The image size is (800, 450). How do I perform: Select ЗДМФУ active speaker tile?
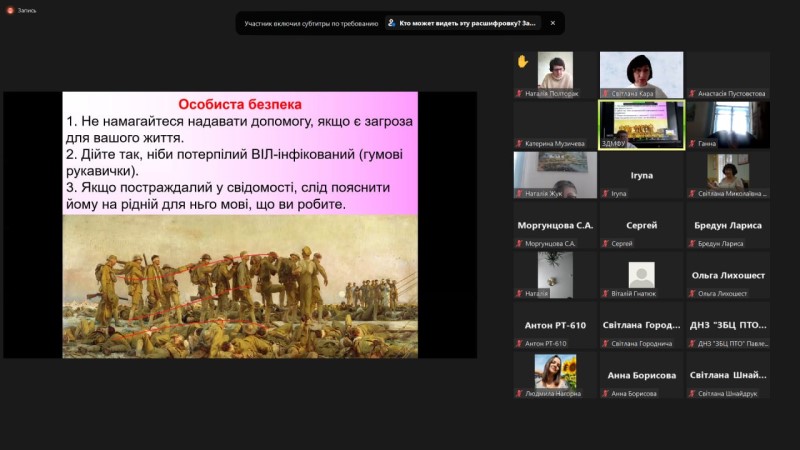click(641, 124)
